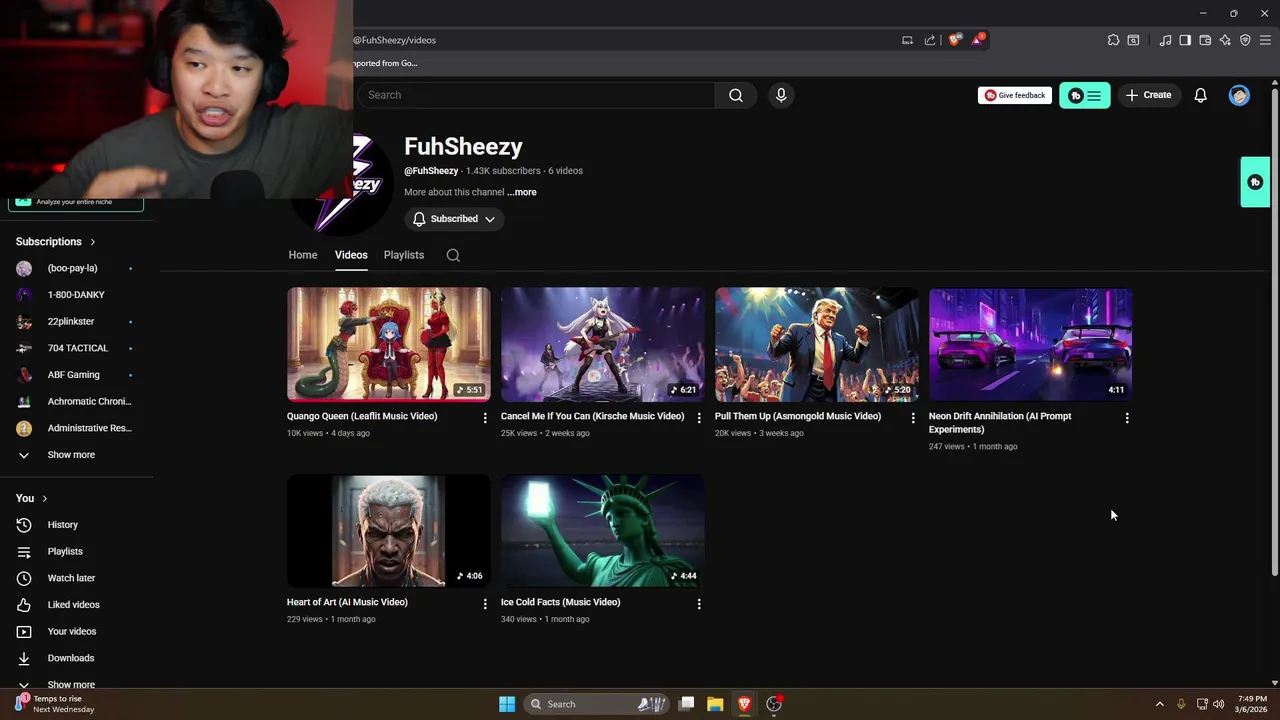Open the Leo AI sparkle icon

click(1225, 40)
